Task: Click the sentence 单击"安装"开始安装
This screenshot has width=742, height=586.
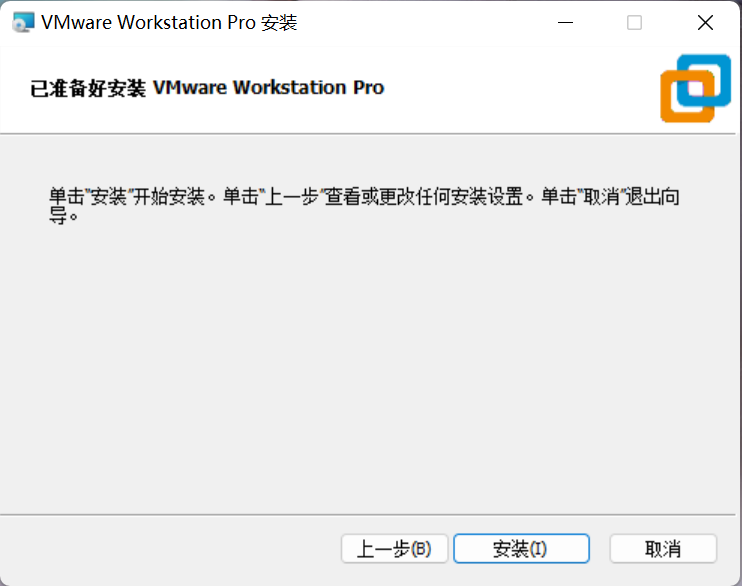Action: (x=132, y=196)
